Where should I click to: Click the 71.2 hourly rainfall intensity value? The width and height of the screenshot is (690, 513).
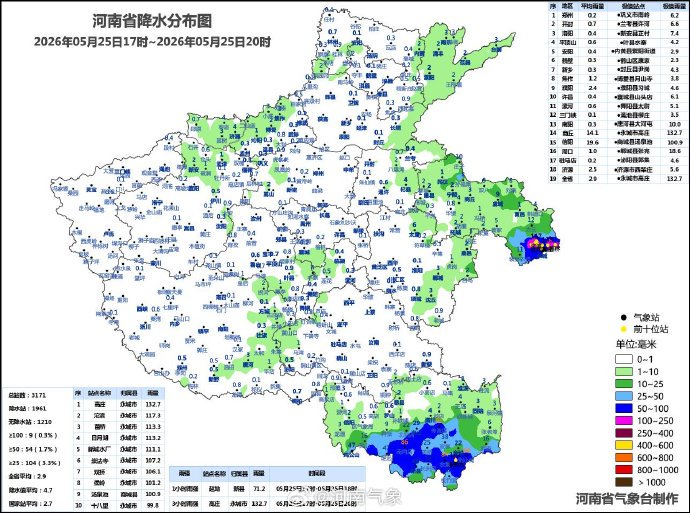click(x=259, y=489)
